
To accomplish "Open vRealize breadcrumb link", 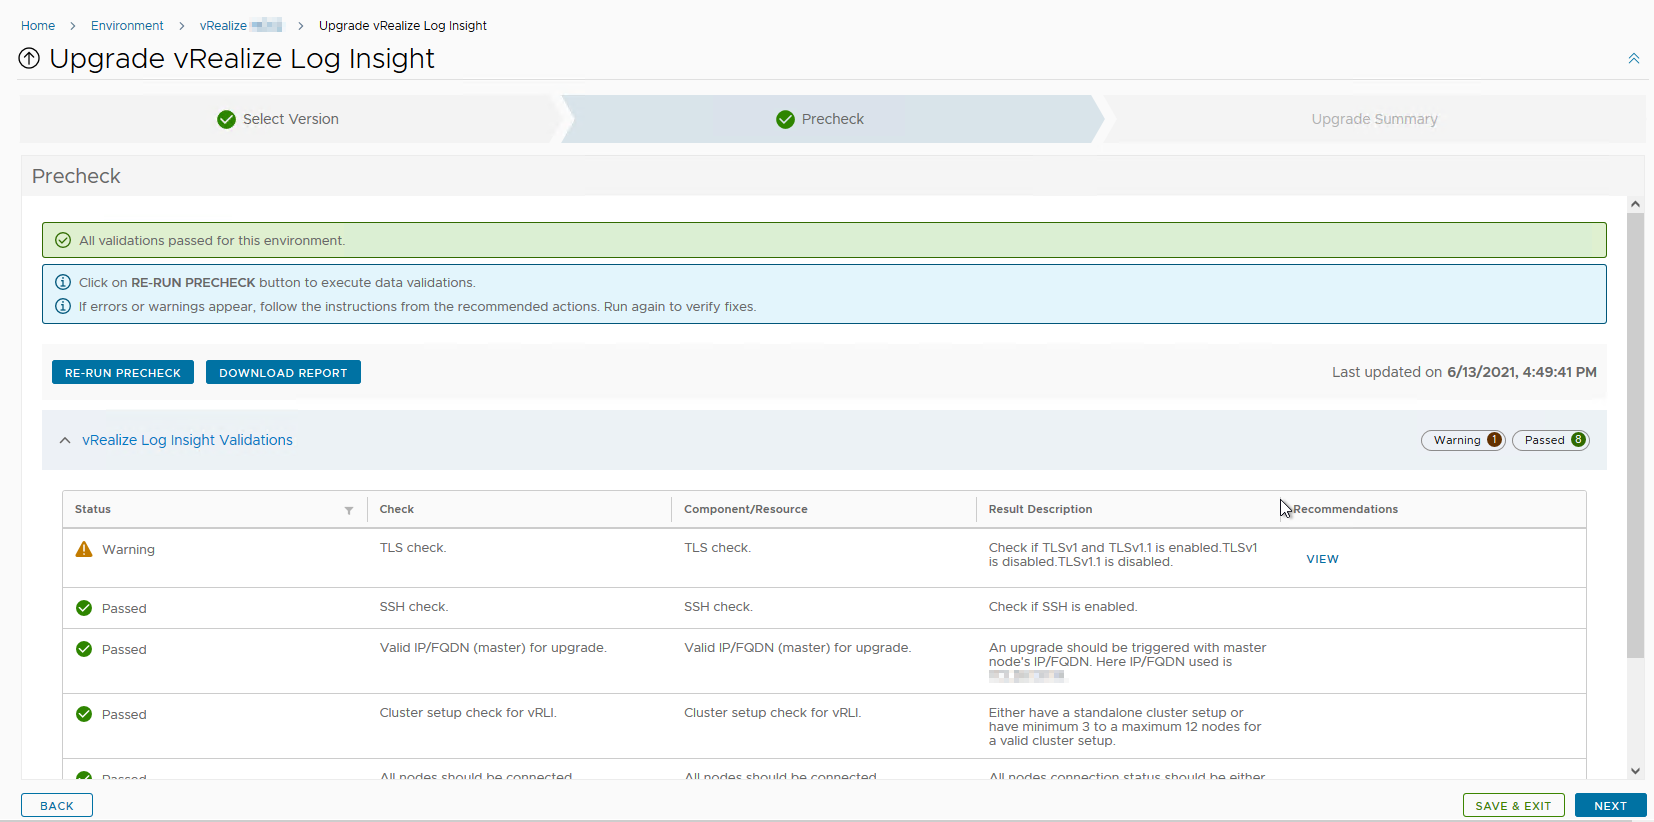I will pos(241,26).
